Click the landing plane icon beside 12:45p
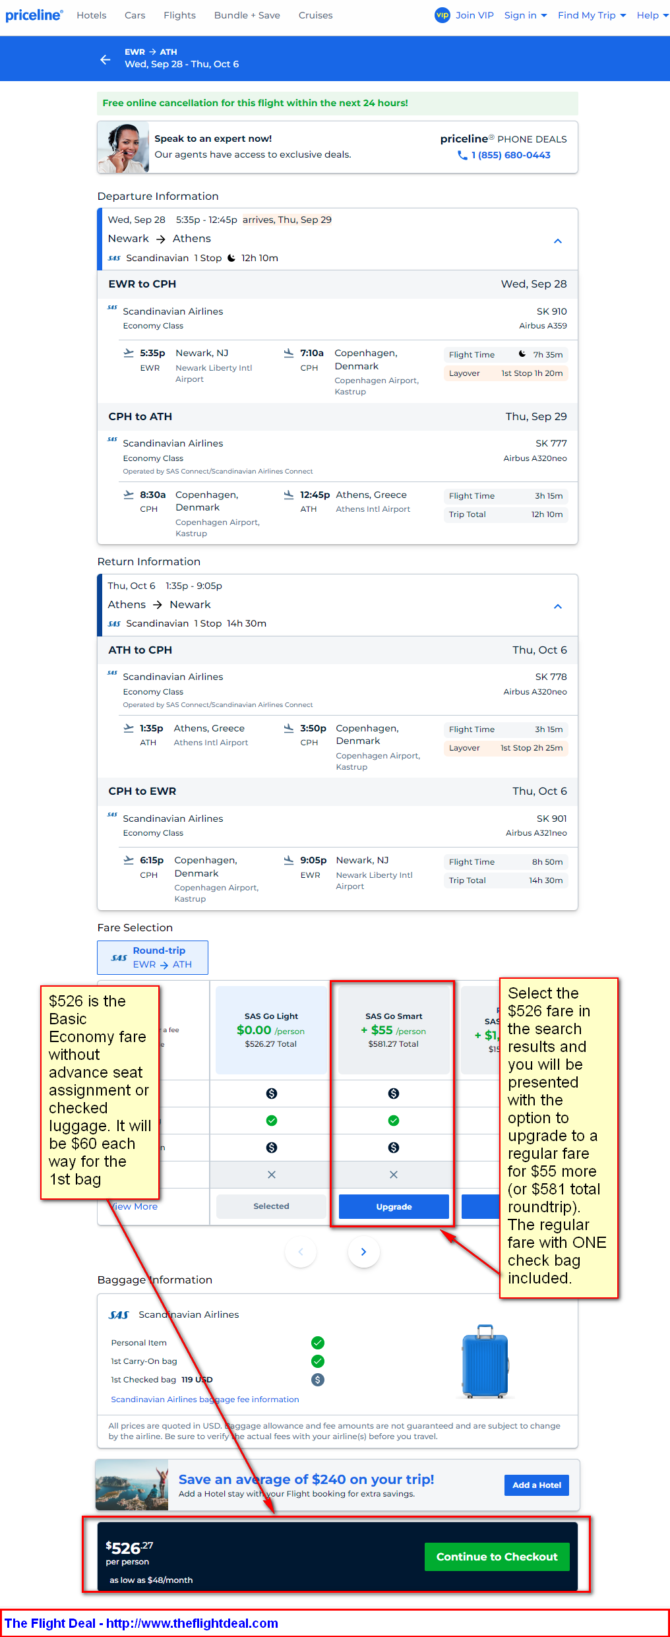Screen dimensions: 670x1637 coord(289,495)
